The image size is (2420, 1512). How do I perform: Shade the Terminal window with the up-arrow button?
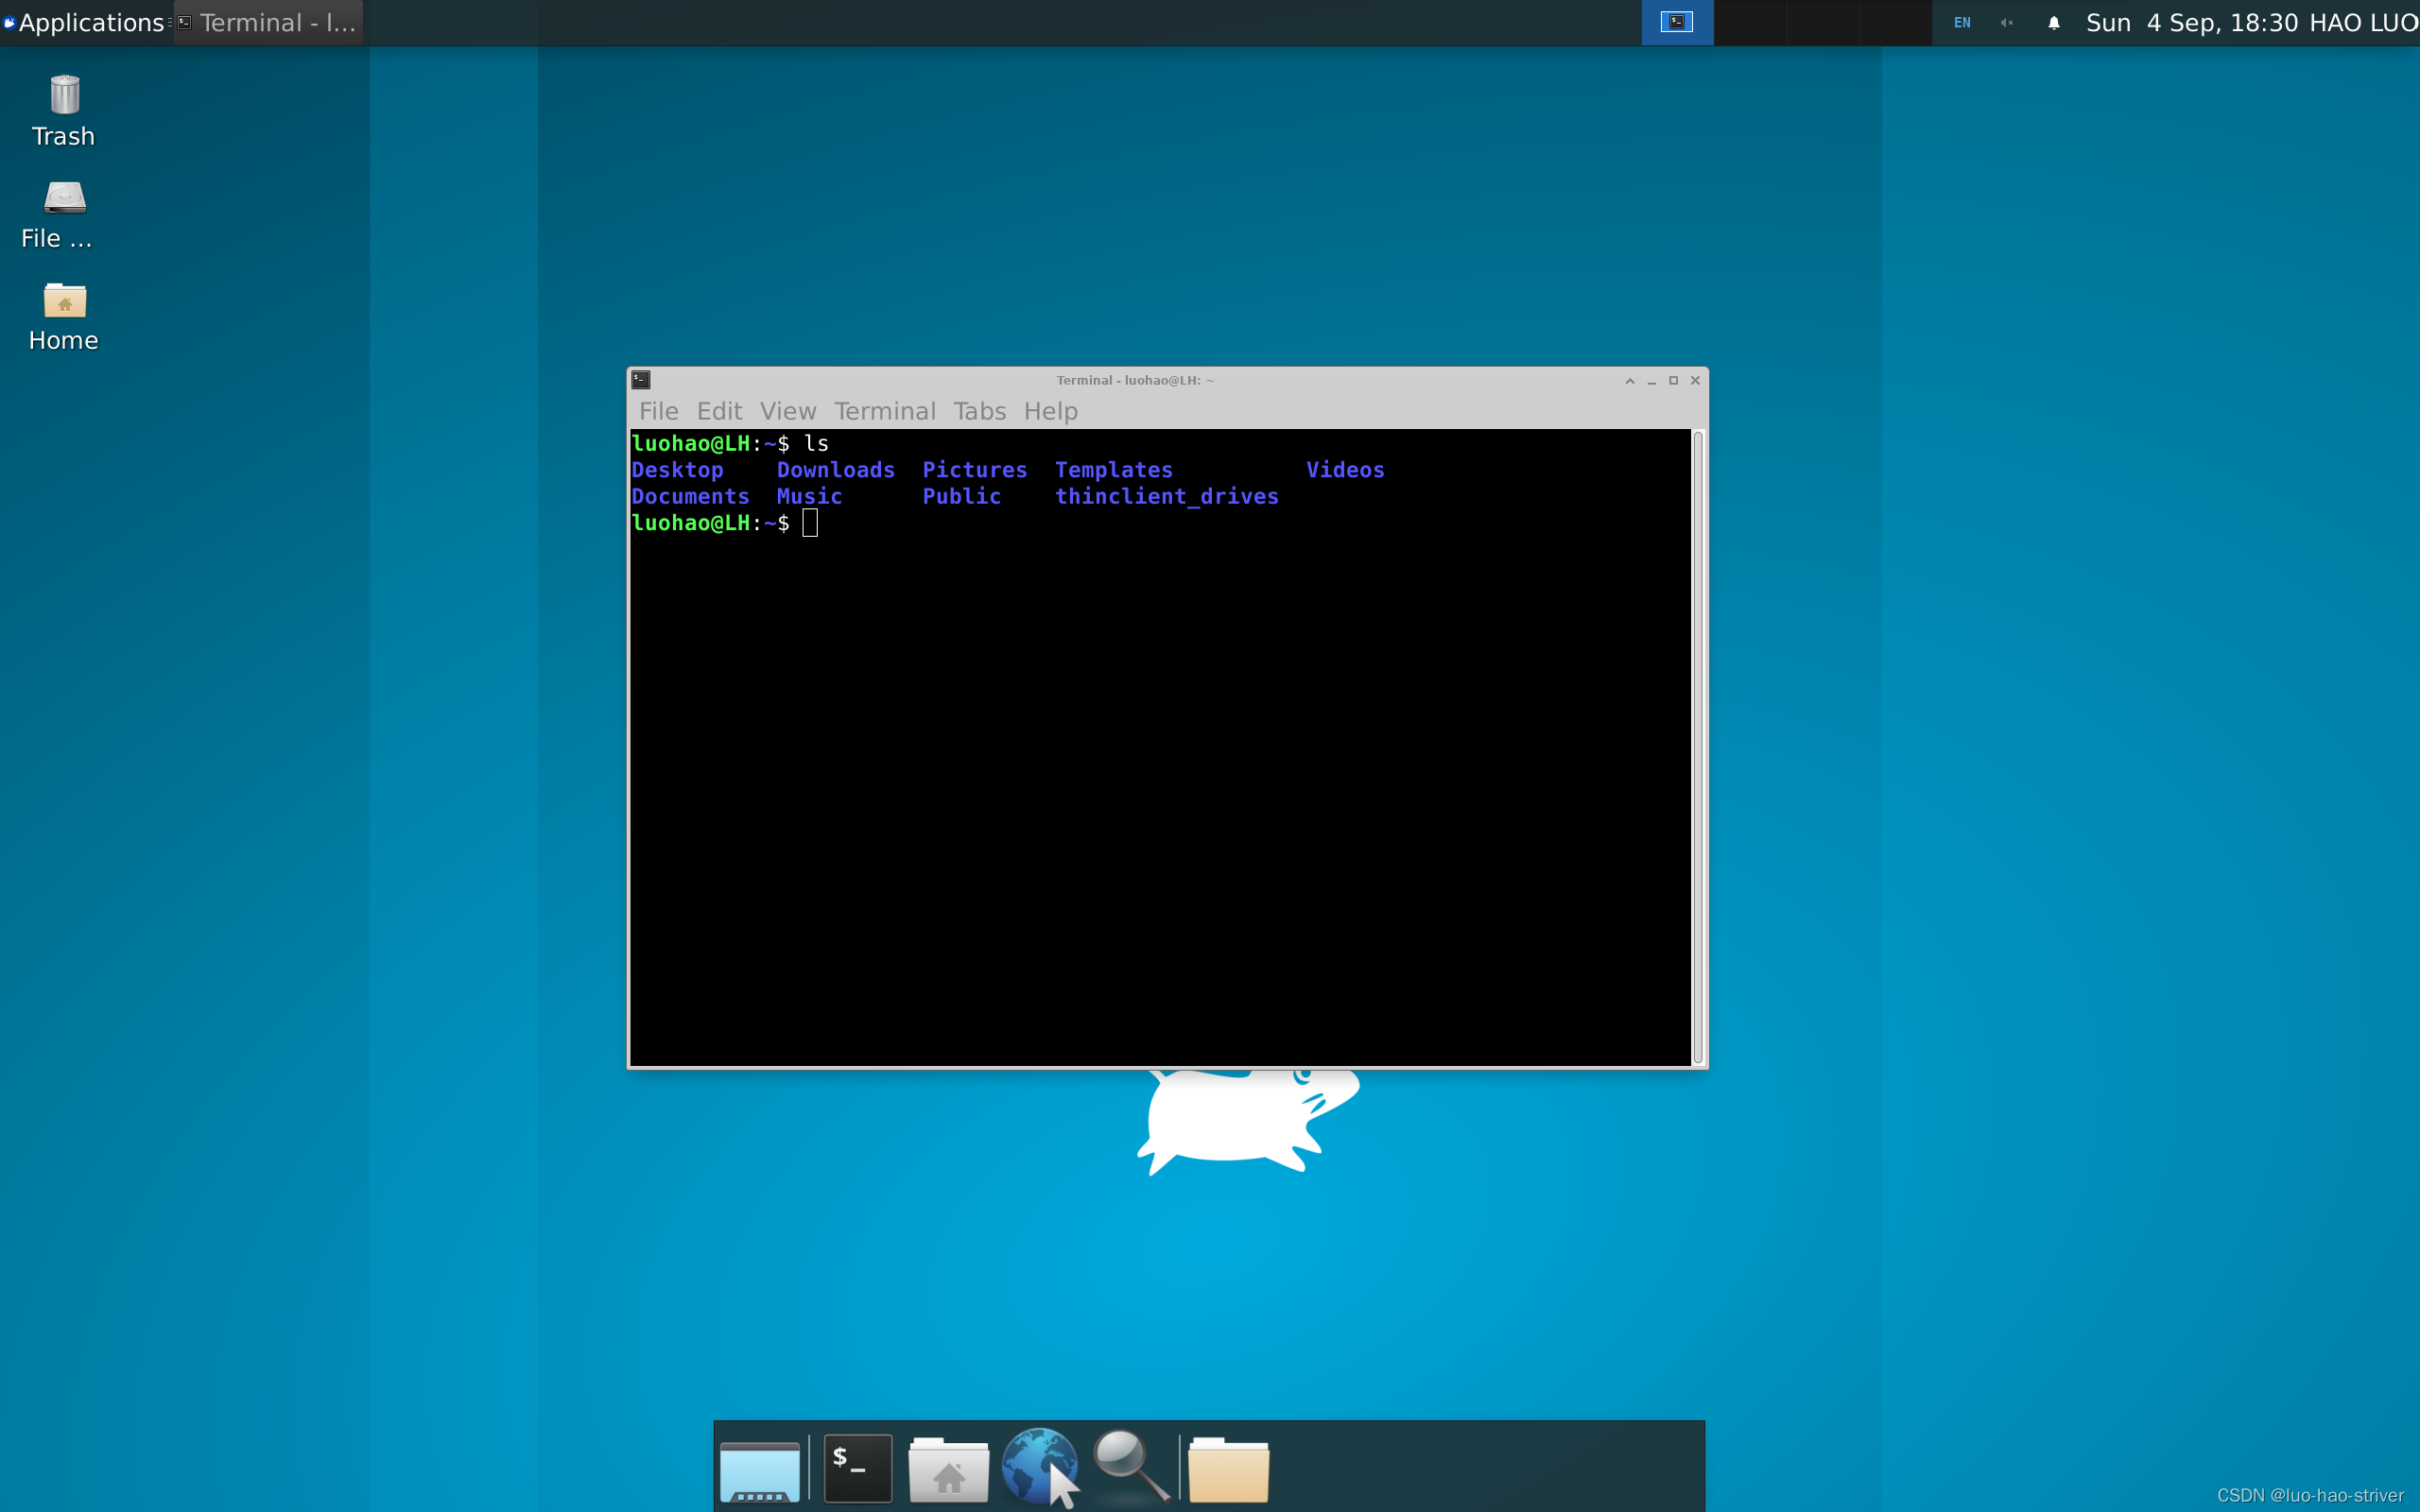coord(1630,380)
